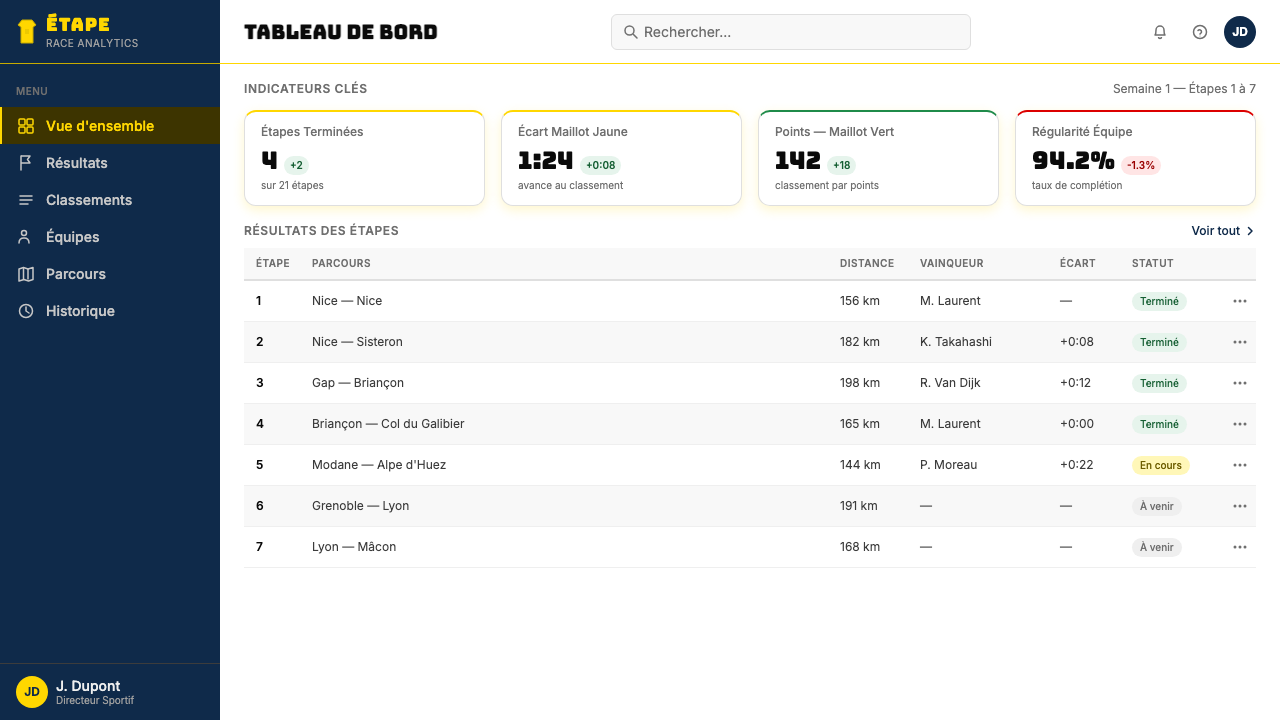Click Semaine 1 — Étapes 1 à 7 label

pyautogui.click(x=1184, y=89)
